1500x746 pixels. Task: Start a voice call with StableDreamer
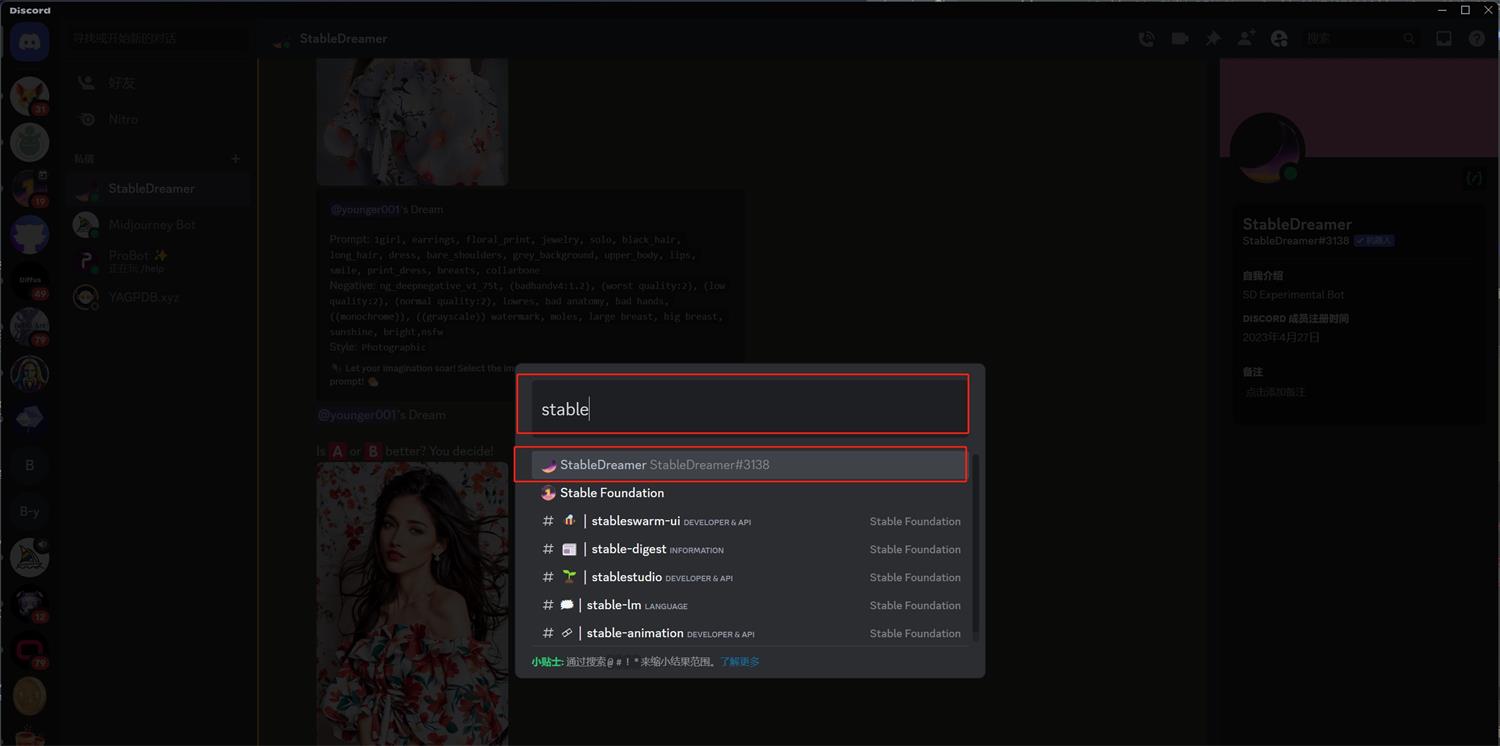[1146, 38]
